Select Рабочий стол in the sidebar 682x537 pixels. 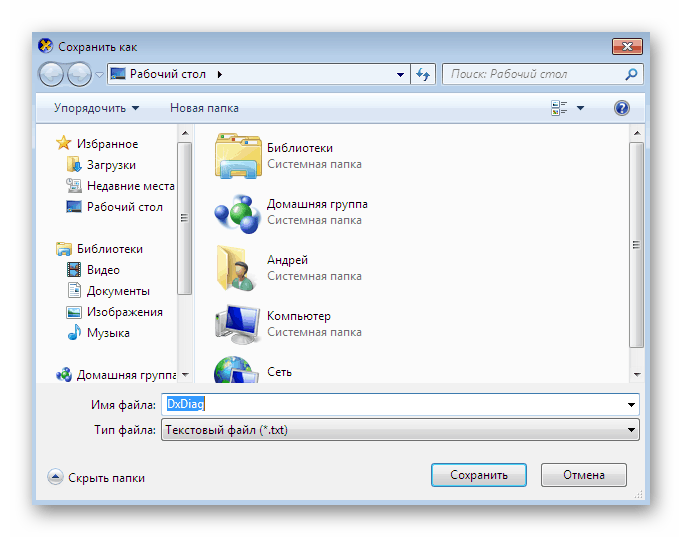(x=125, y=207)
